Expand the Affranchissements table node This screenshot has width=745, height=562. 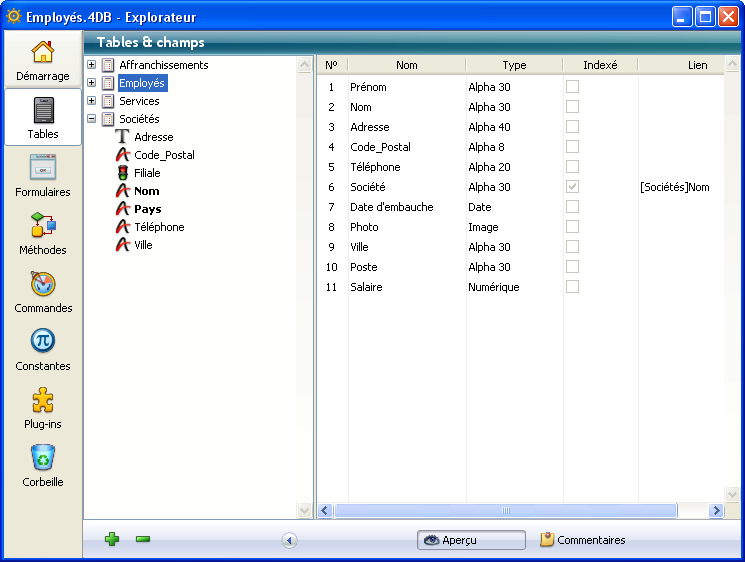point(92,65)
